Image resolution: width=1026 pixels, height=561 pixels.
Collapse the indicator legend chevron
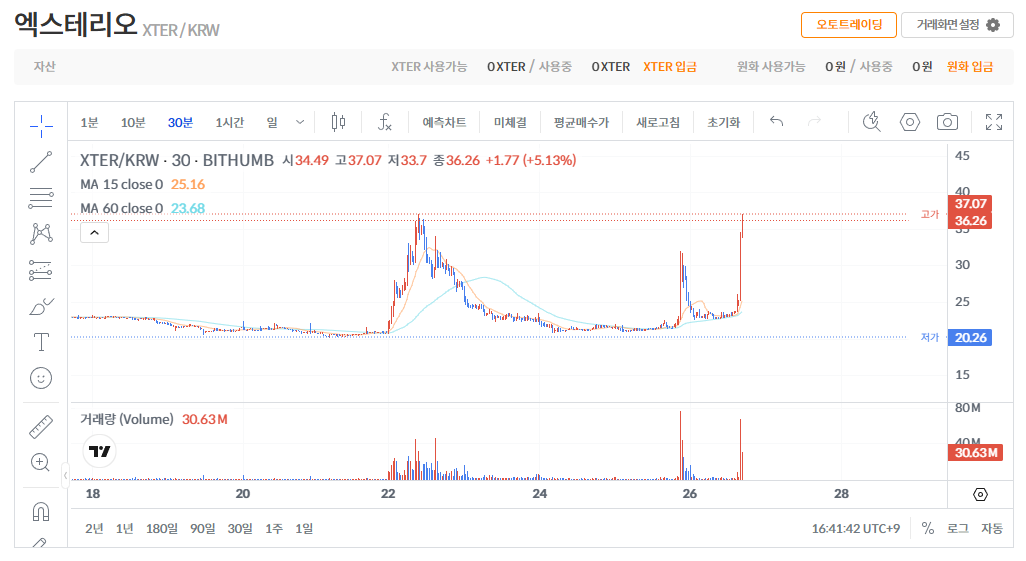94,233
